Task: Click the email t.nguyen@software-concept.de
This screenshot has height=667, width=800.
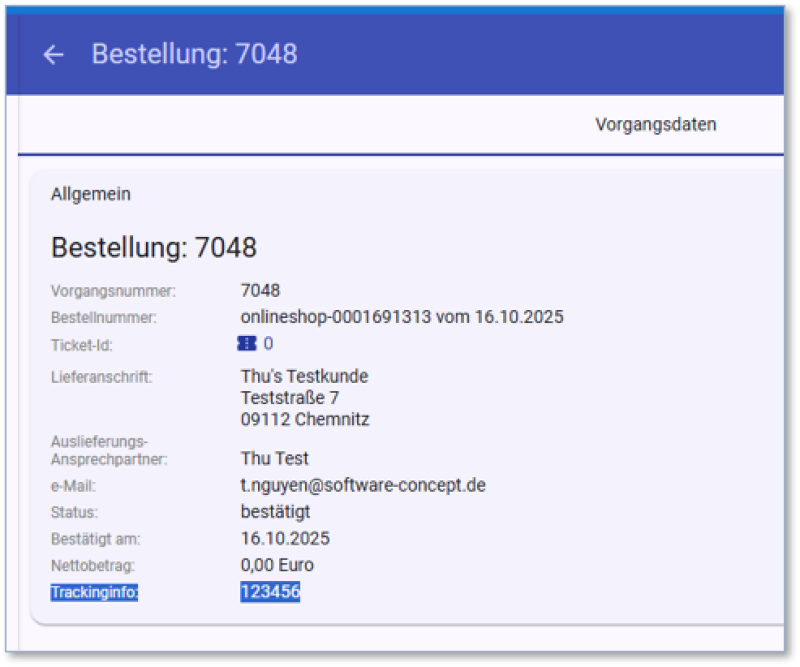Action: pos(363,485)
